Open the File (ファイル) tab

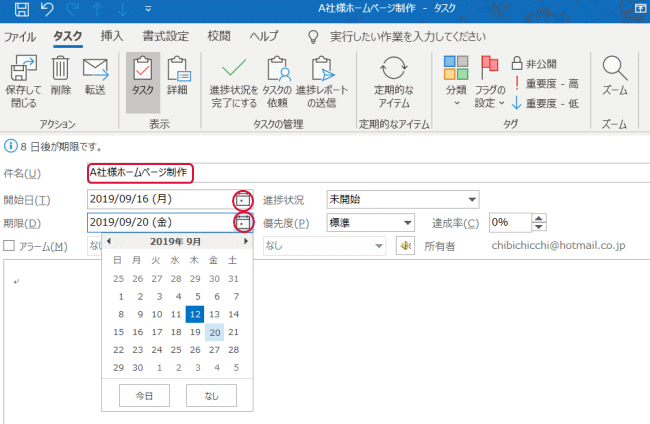20,36
